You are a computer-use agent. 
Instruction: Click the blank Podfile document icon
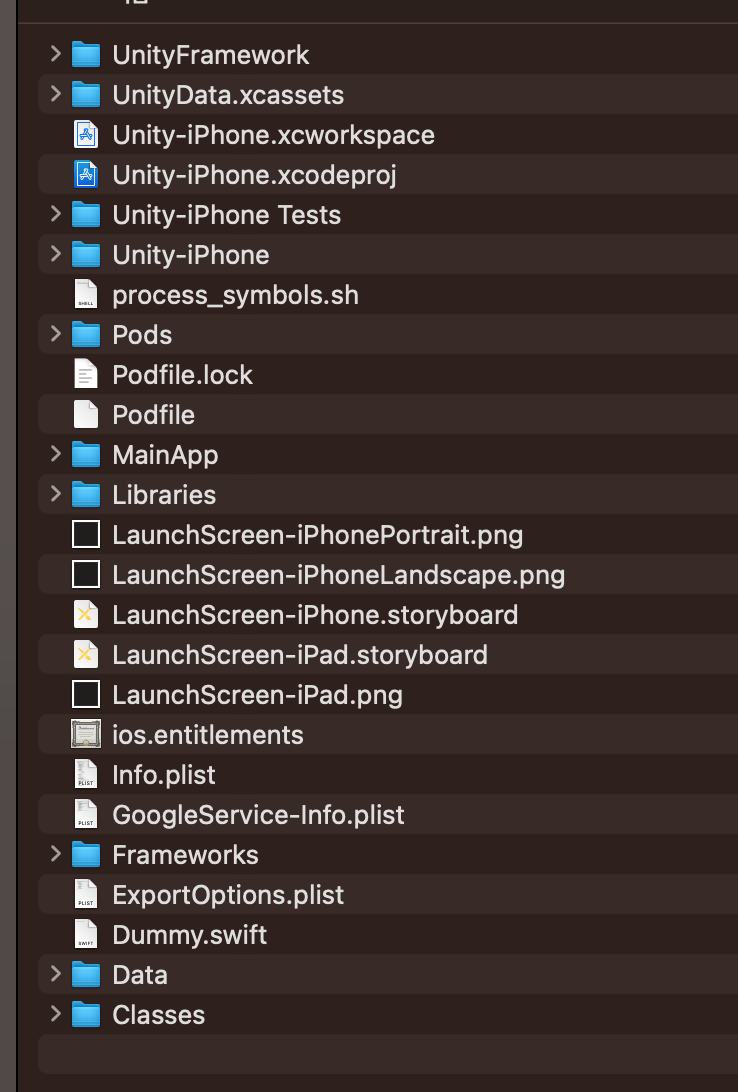tap(86, 414)
